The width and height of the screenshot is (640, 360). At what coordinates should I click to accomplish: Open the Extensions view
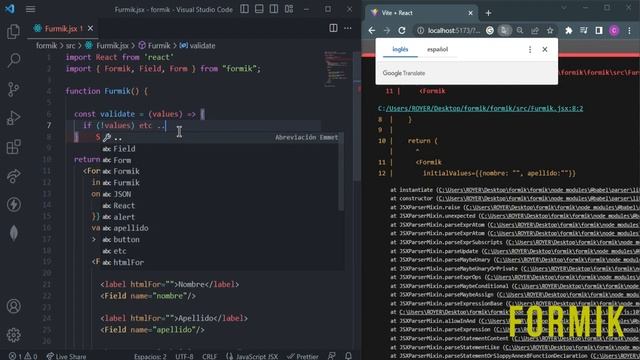click(x=13, y=147)
